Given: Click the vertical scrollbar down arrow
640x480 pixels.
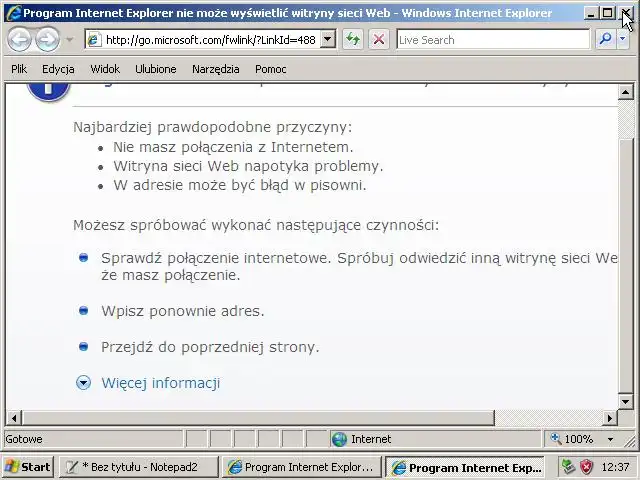Looking at the screenshot, I should [x=625, y=401].
